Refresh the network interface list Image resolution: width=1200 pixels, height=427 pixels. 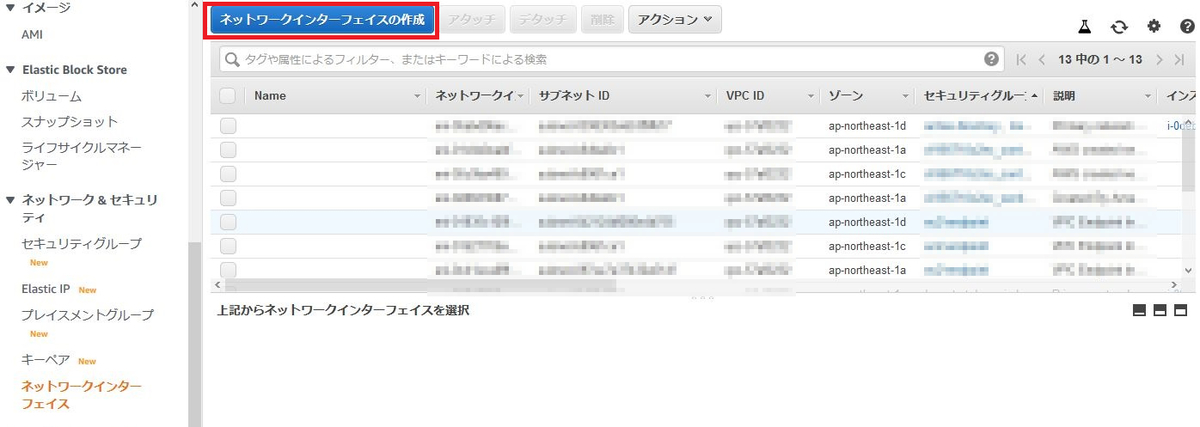[1120, 27]
